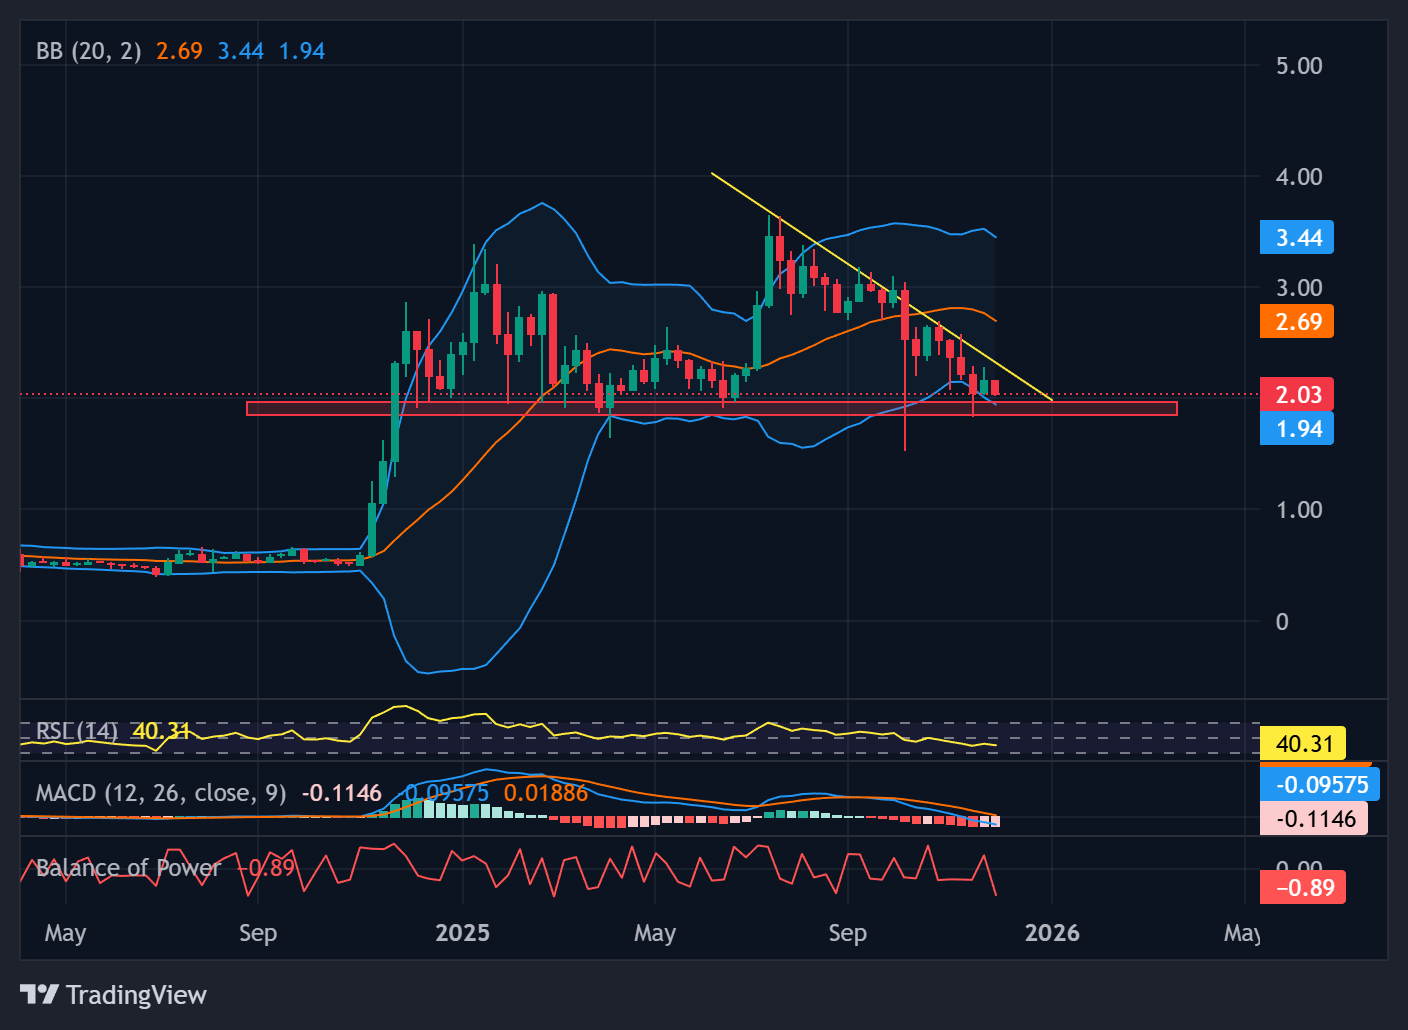Click the orange basis value 2.69 label
1408x1030 pixels.
pyautogui.click(x=1296, y=321)
